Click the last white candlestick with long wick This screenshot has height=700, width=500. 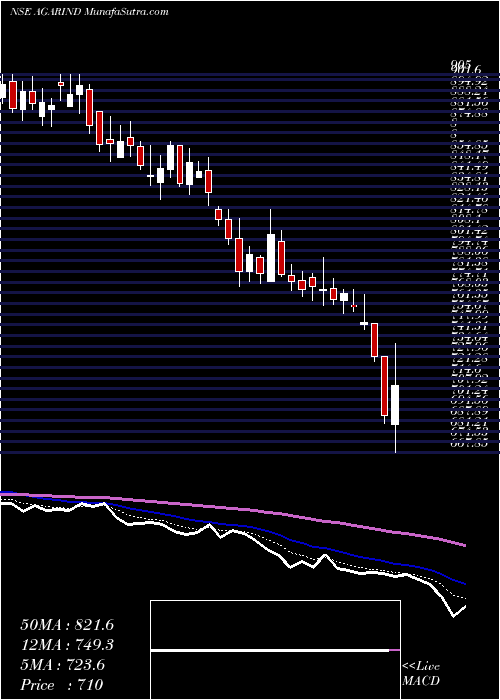click(395, 398)
